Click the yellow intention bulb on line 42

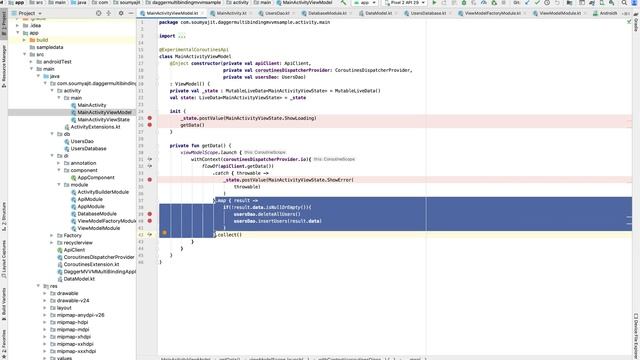pos(164,232)
